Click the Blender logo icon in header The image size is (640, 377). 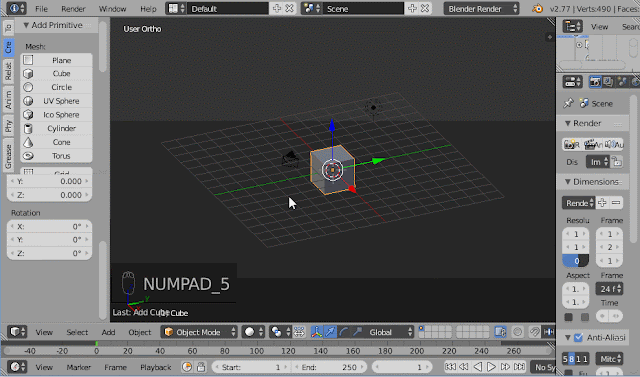point(538,9)
